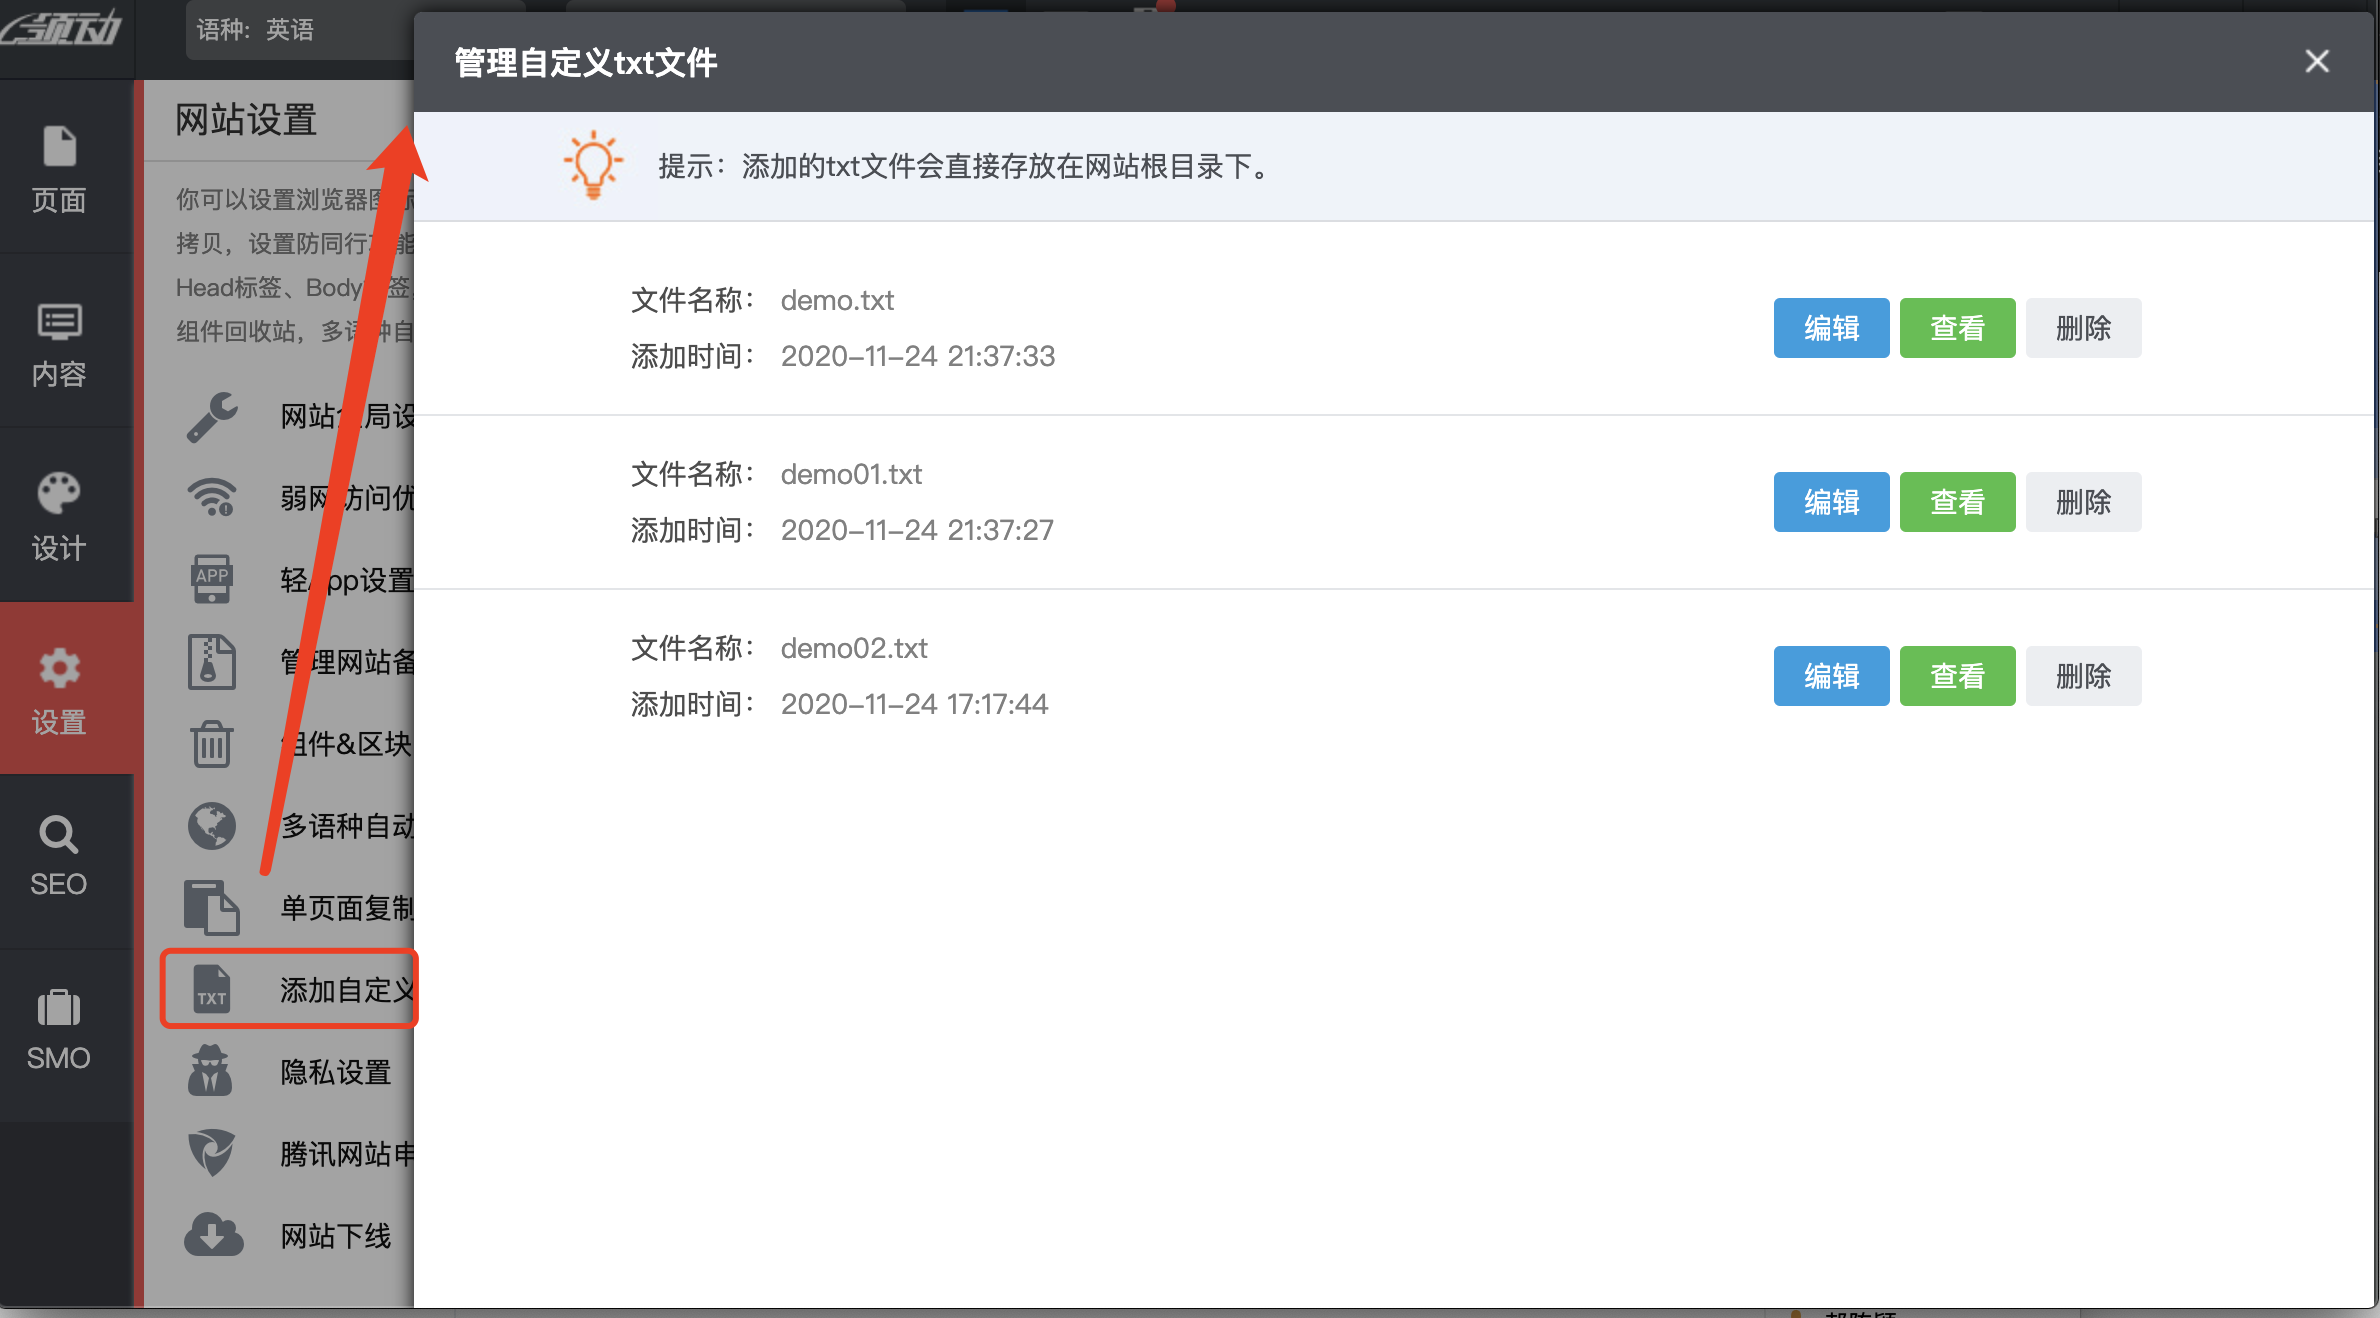This screenshot has width=2380, height=1318.
Task: Open 隐私设置 via the spy icon
Action: 211,1071
